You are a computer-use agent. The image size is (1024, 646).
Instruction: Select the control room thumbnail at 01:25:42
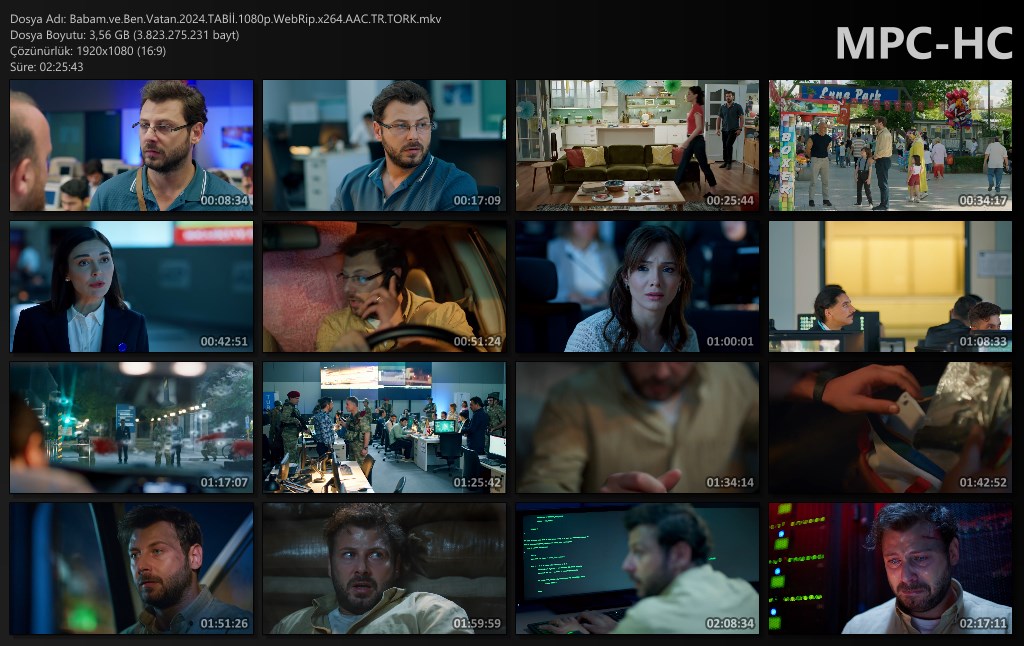coord(384,428)
